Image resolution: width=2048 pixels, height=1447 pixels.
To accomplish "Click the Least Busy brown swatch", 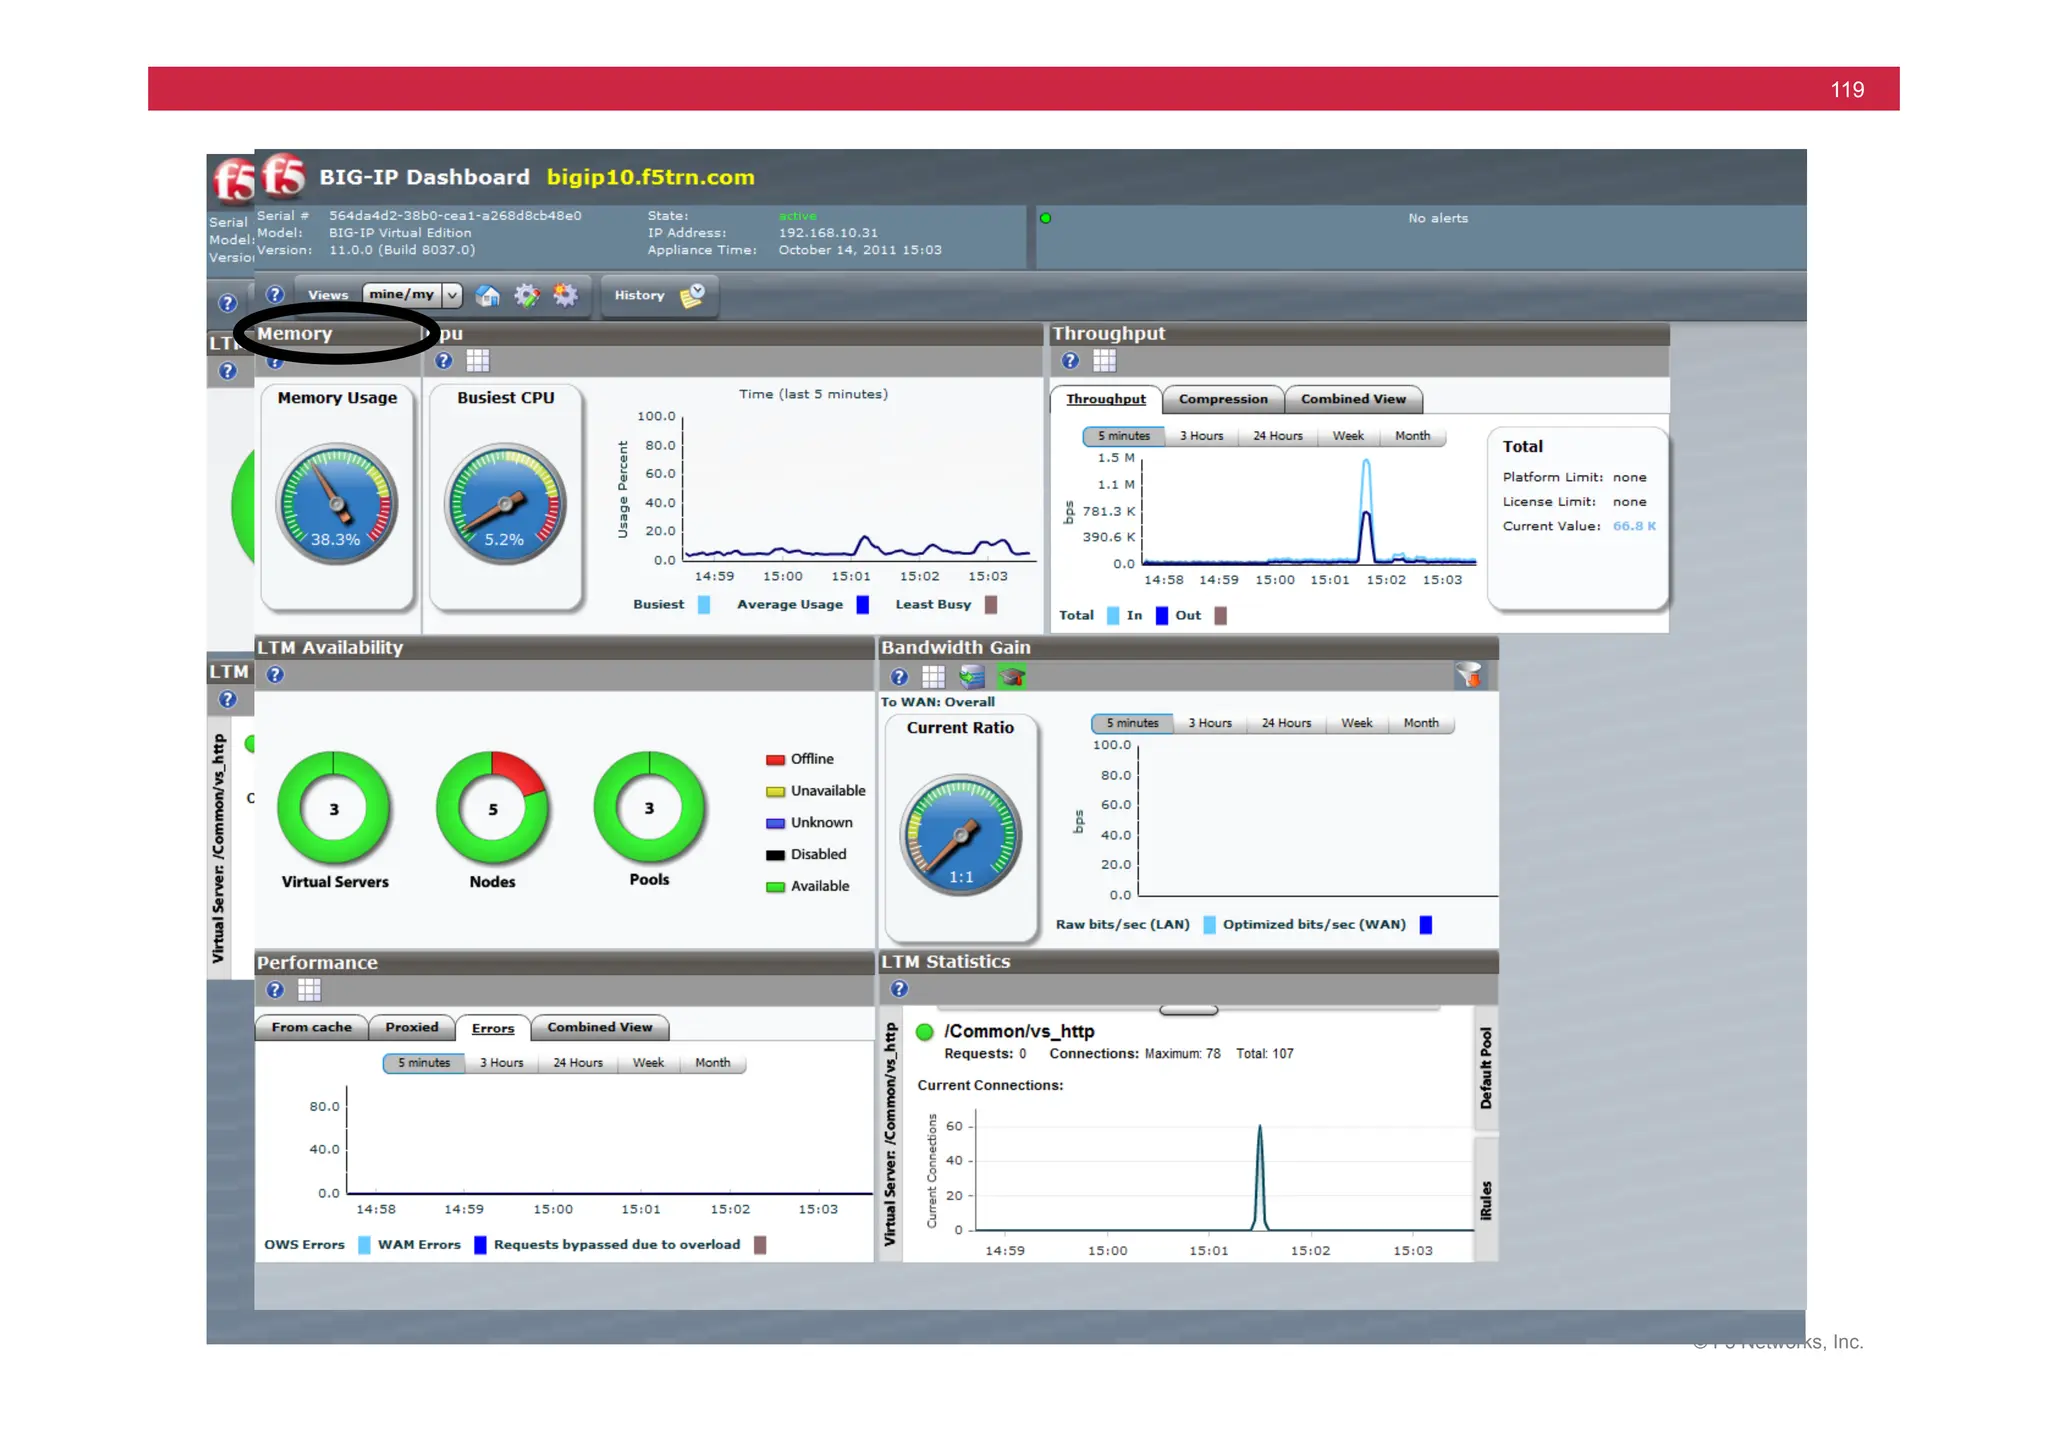I will click(x=991, y=605).
